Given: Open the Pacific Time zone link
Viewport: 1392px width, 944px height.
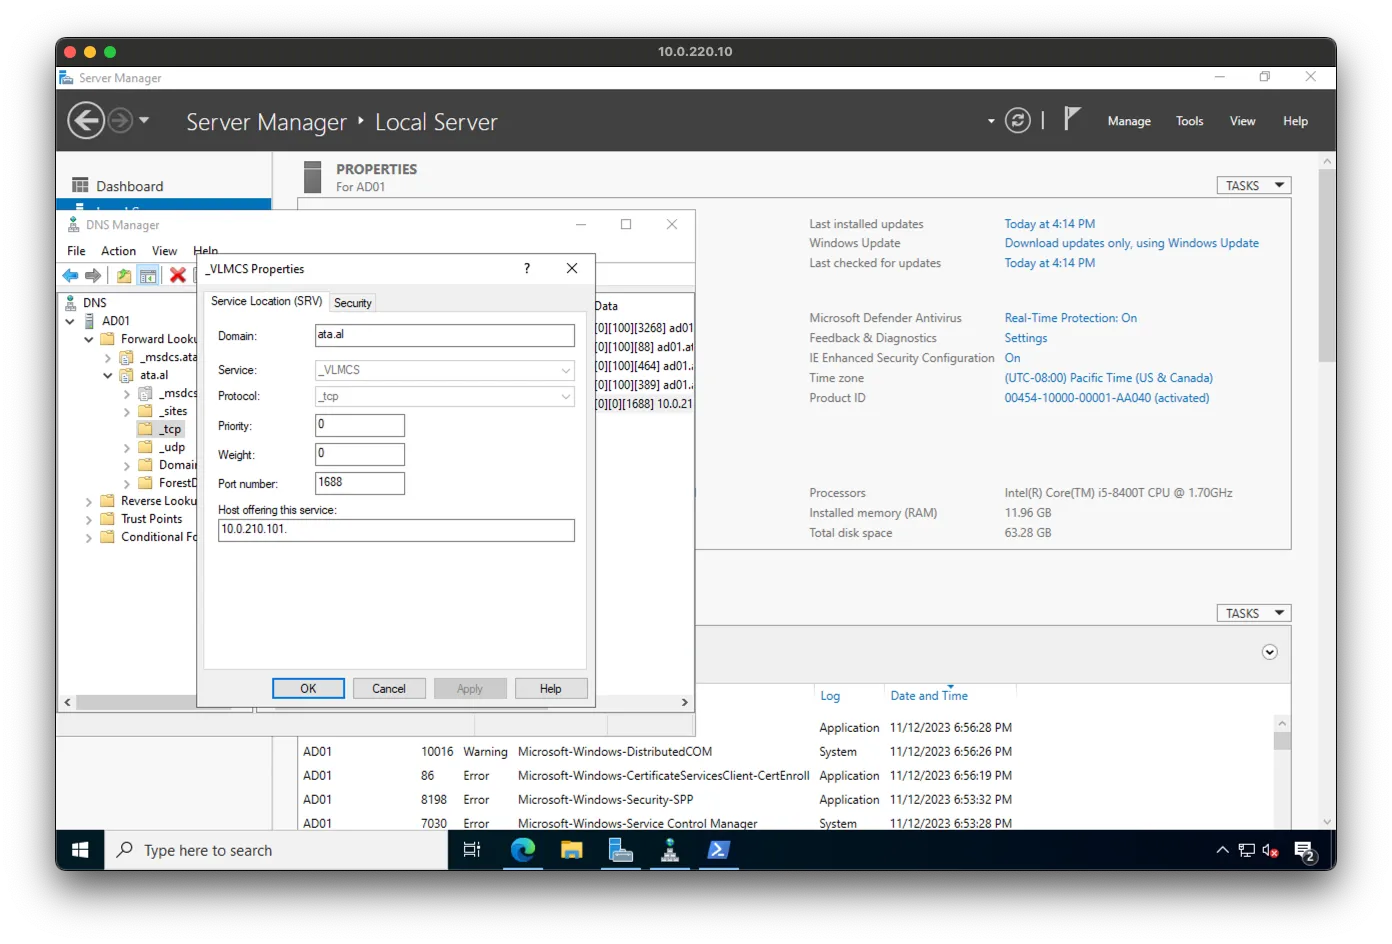Looking at the screenshot, I should click(x=1108, y=378).
